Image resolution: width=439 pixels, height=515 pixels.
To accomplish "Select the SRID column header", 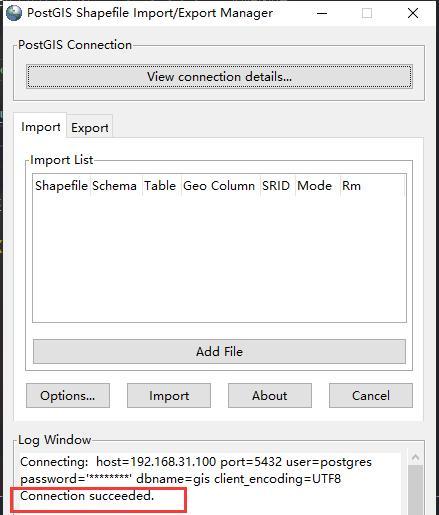I will [x=276, y=186].
